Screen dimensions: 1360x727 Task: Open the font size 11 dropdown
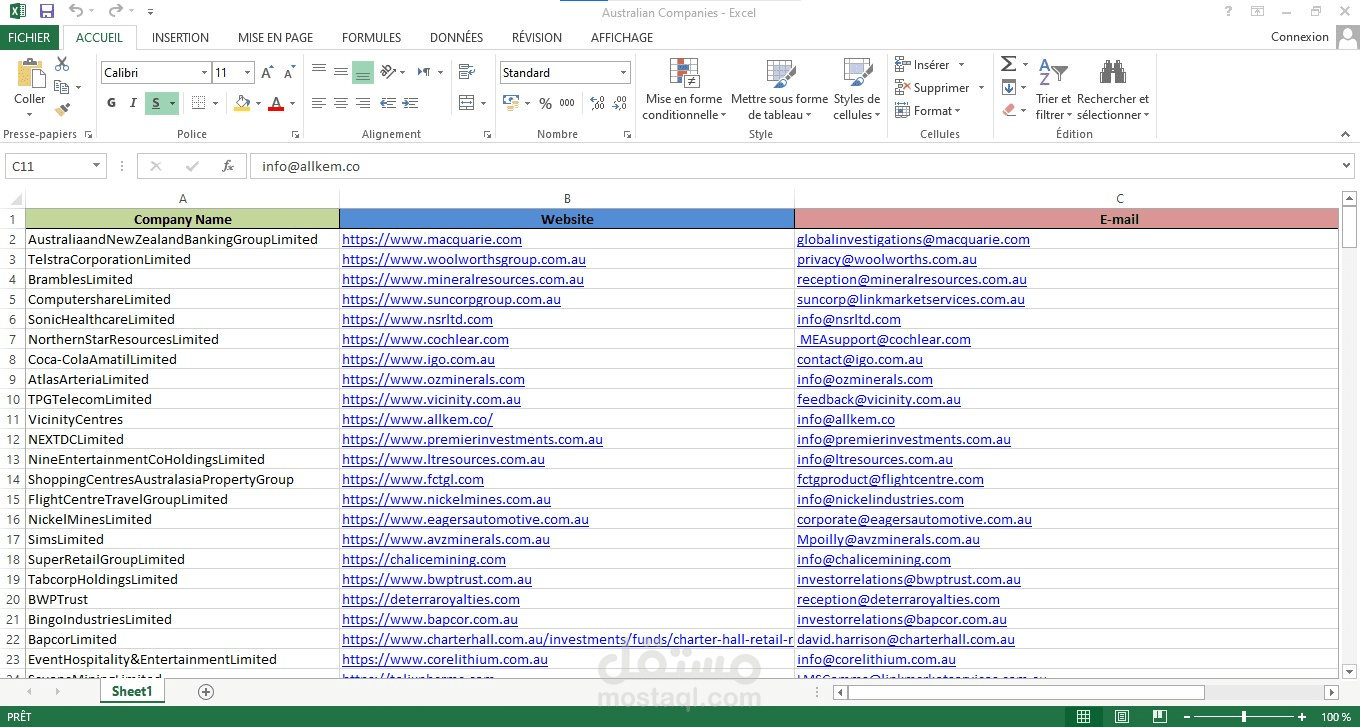tap(248, 73)
